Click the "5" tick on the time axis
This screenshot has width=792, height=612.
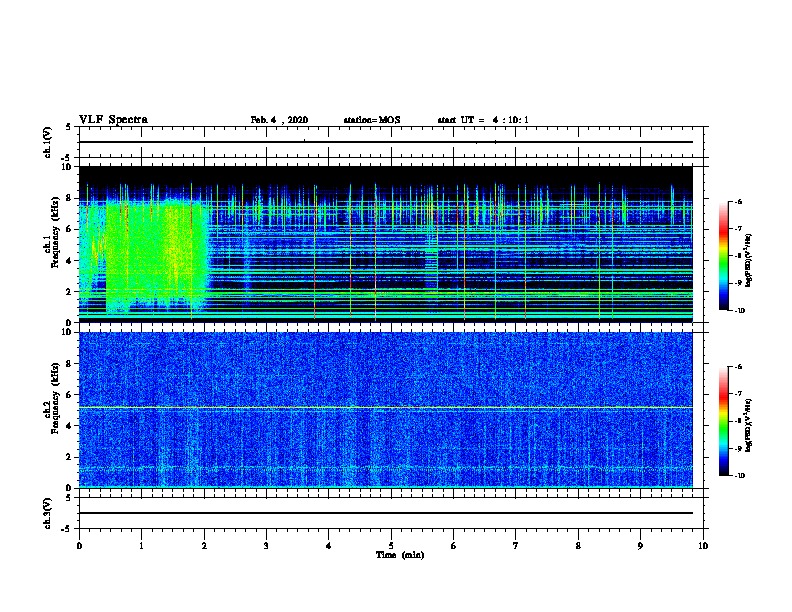391,545
